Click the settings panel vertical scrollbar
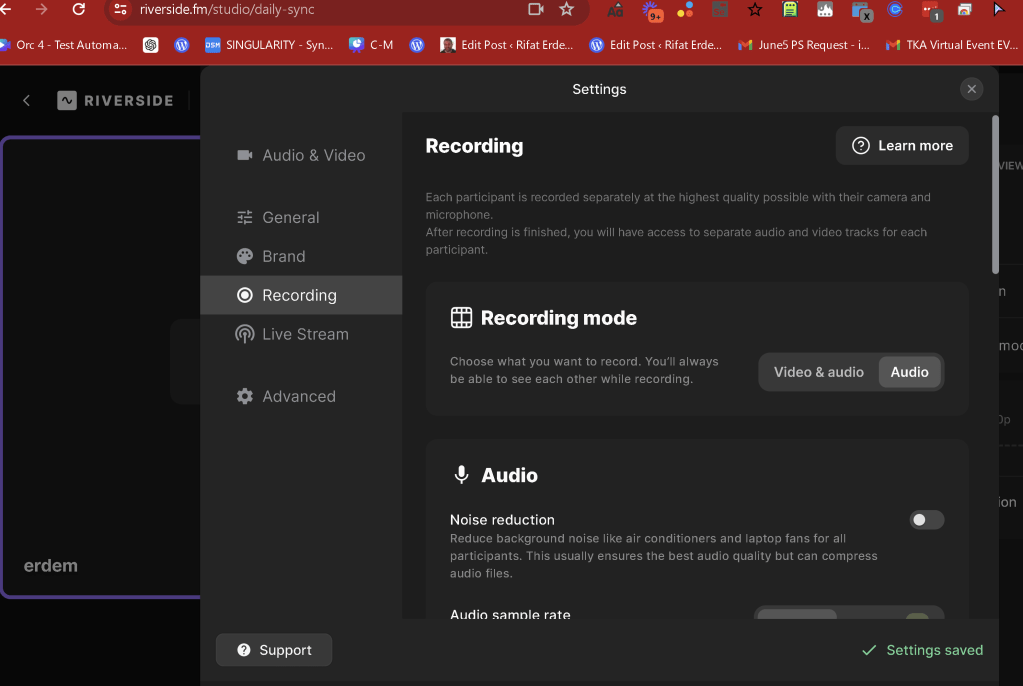 (x=995, y=195)
